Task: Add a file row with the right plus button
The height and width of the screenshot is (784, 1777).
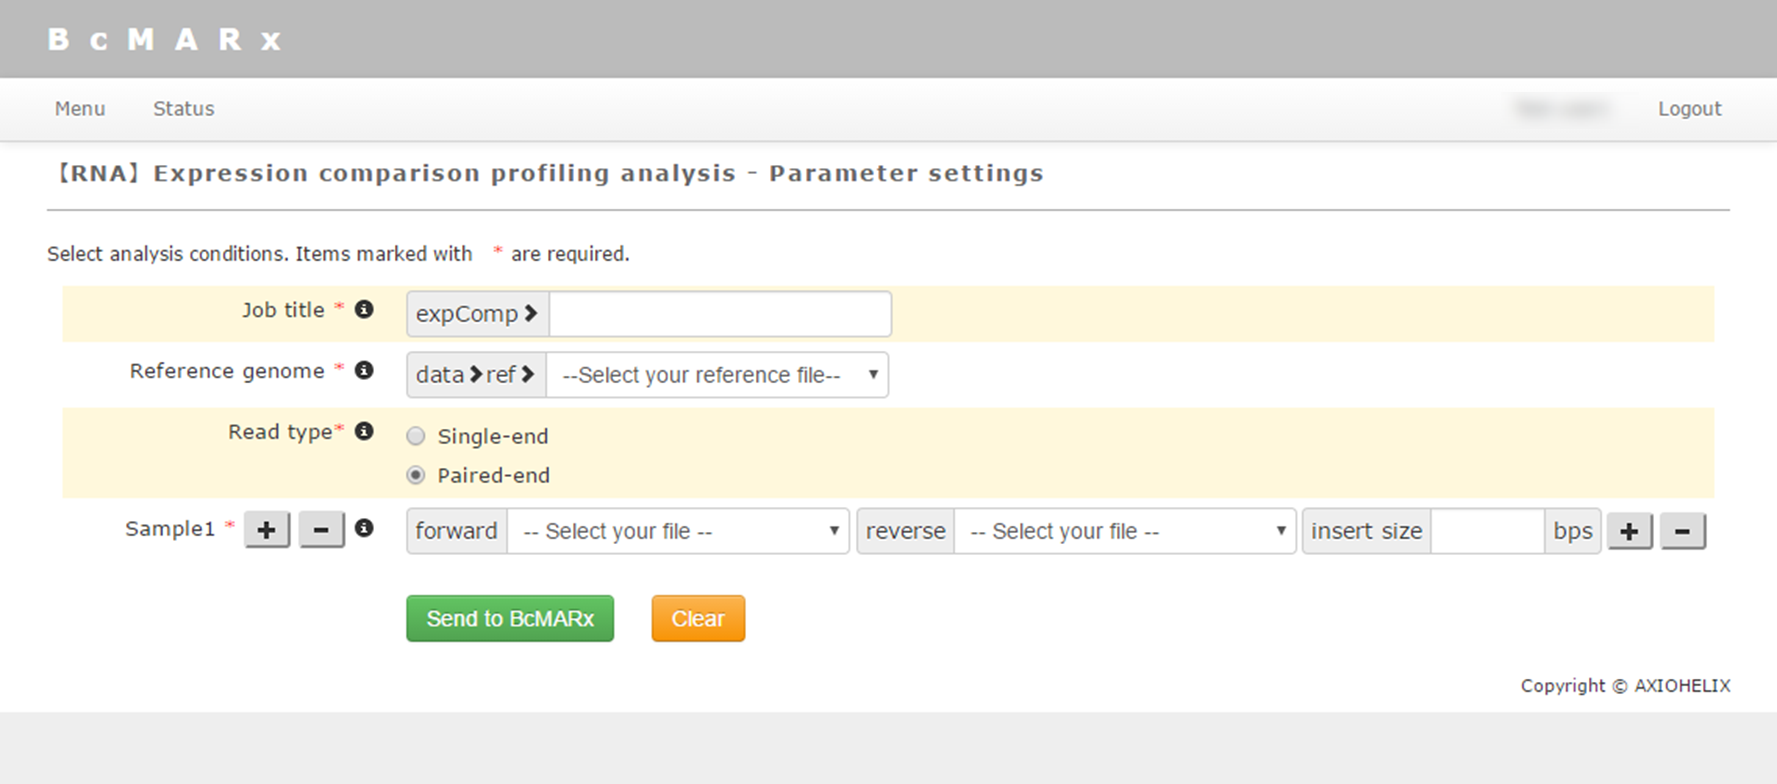Action: click(x=1629, y=531)
